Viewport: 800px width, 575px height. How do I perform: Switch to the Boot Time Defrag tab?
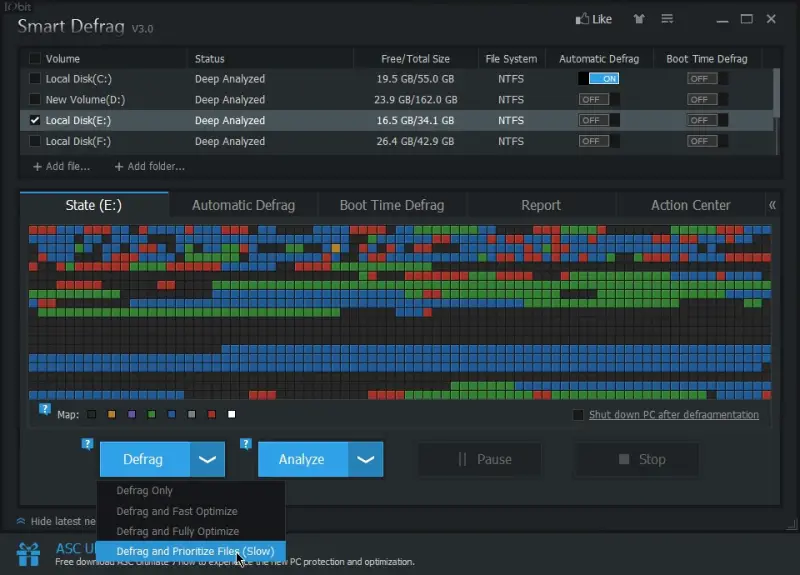point(392,205)
